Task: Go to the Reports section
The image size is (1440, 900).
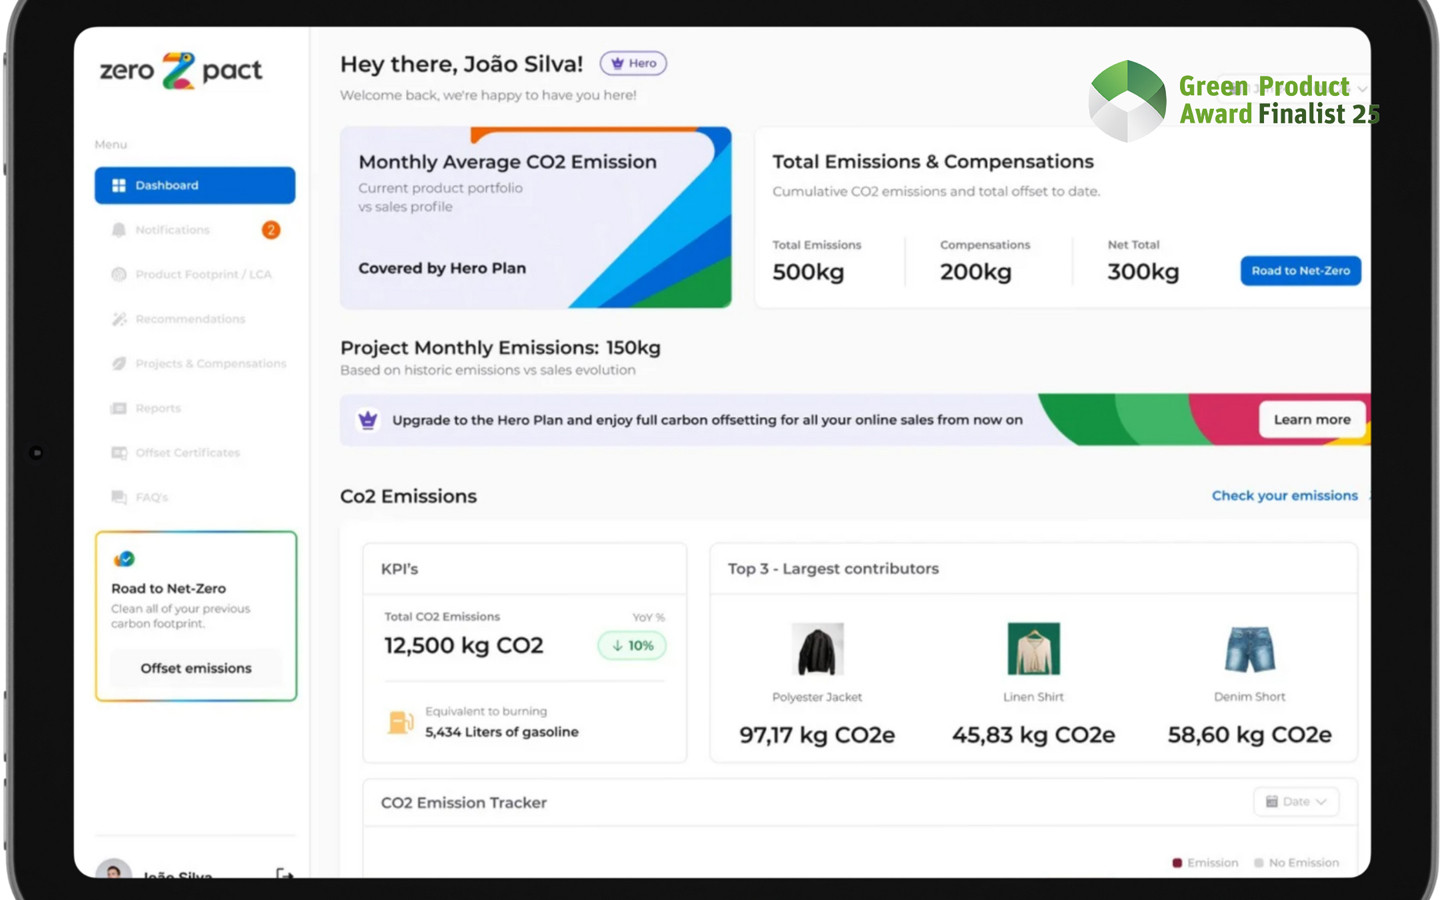Action: (x=158, y=408)
